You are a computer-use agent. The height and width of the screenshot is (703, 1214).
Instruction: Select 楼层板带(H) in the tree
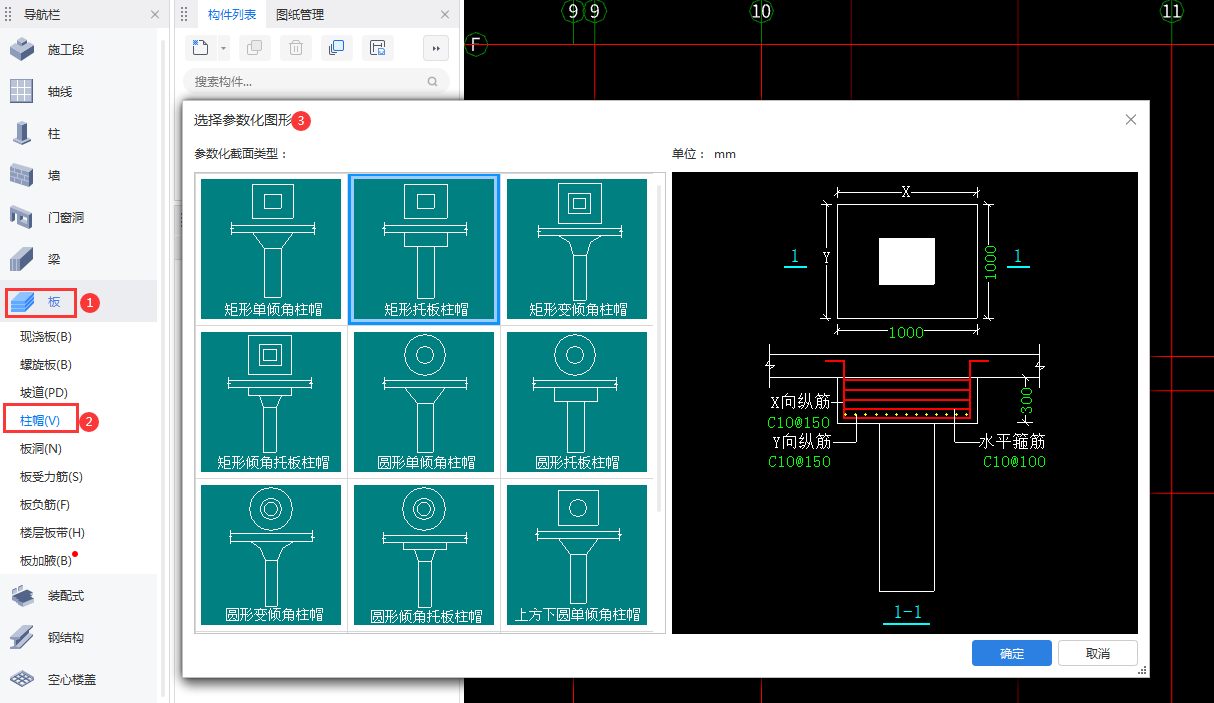(x=52, y=533)
